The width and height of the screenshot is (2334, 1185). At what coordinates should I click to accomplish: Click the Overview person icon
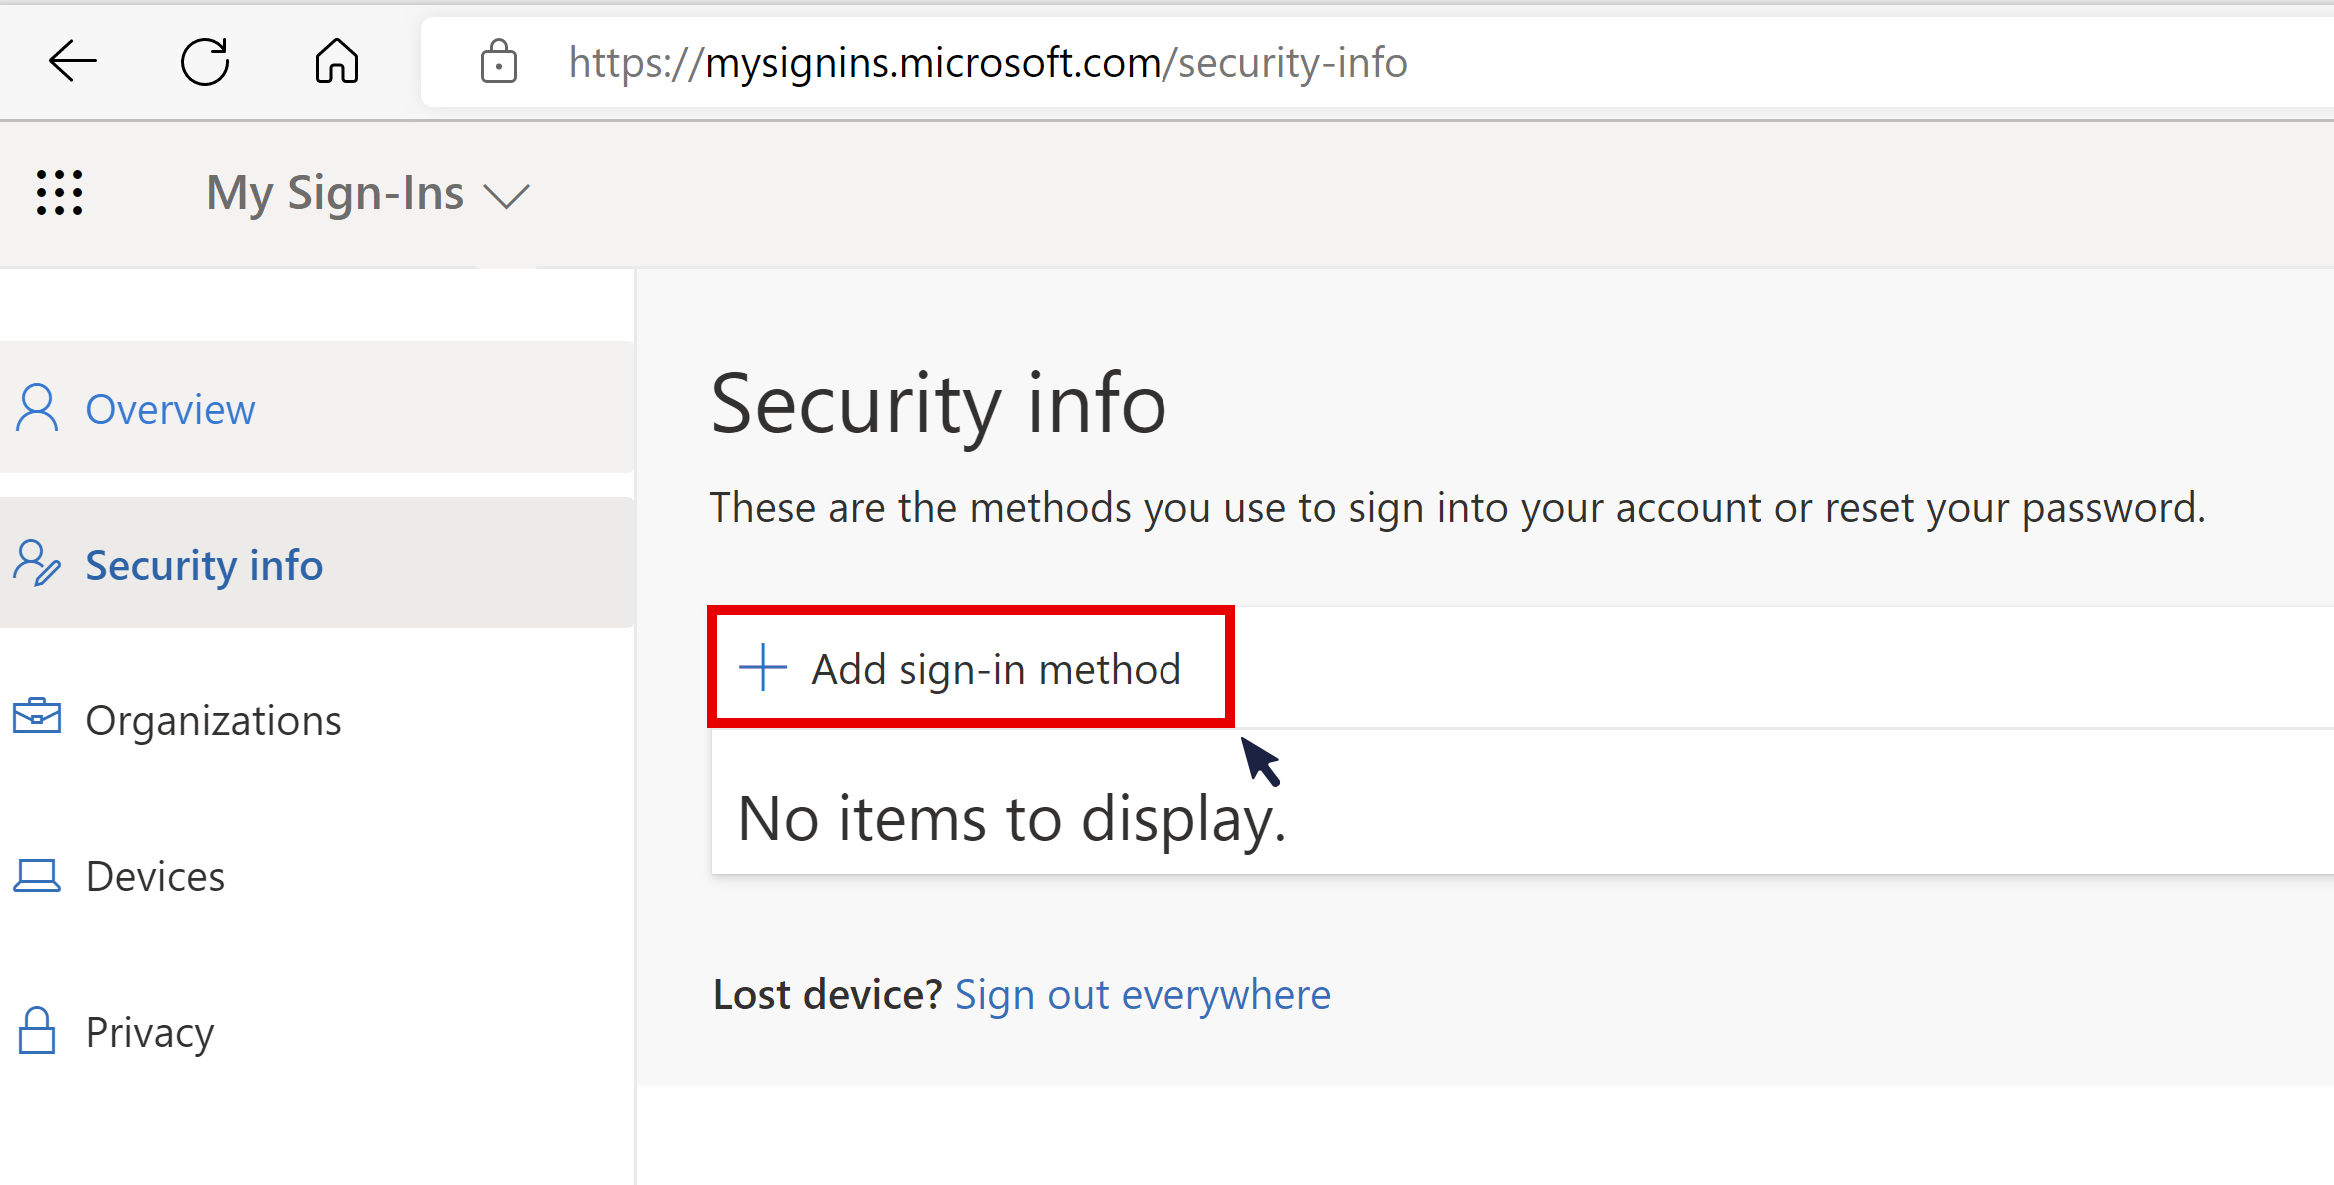tap(37, 408)
